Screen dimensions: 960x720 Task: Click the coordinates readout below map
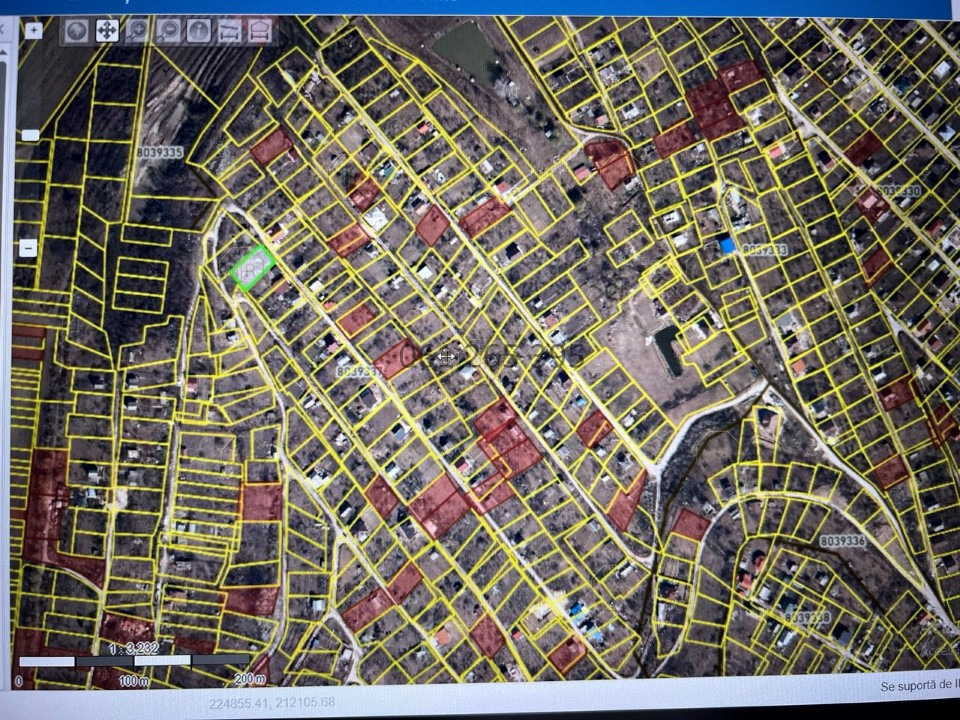point(272,703)
